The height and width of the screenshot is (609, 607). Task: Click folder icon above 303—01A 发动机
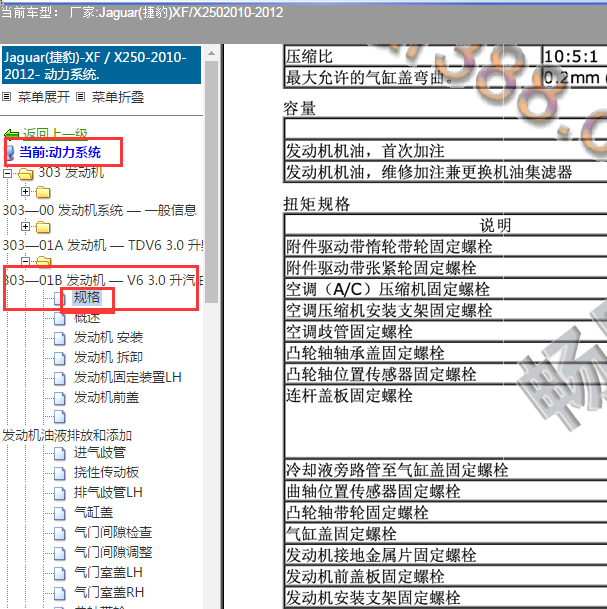pyautogui.click(x=43, y=227)
